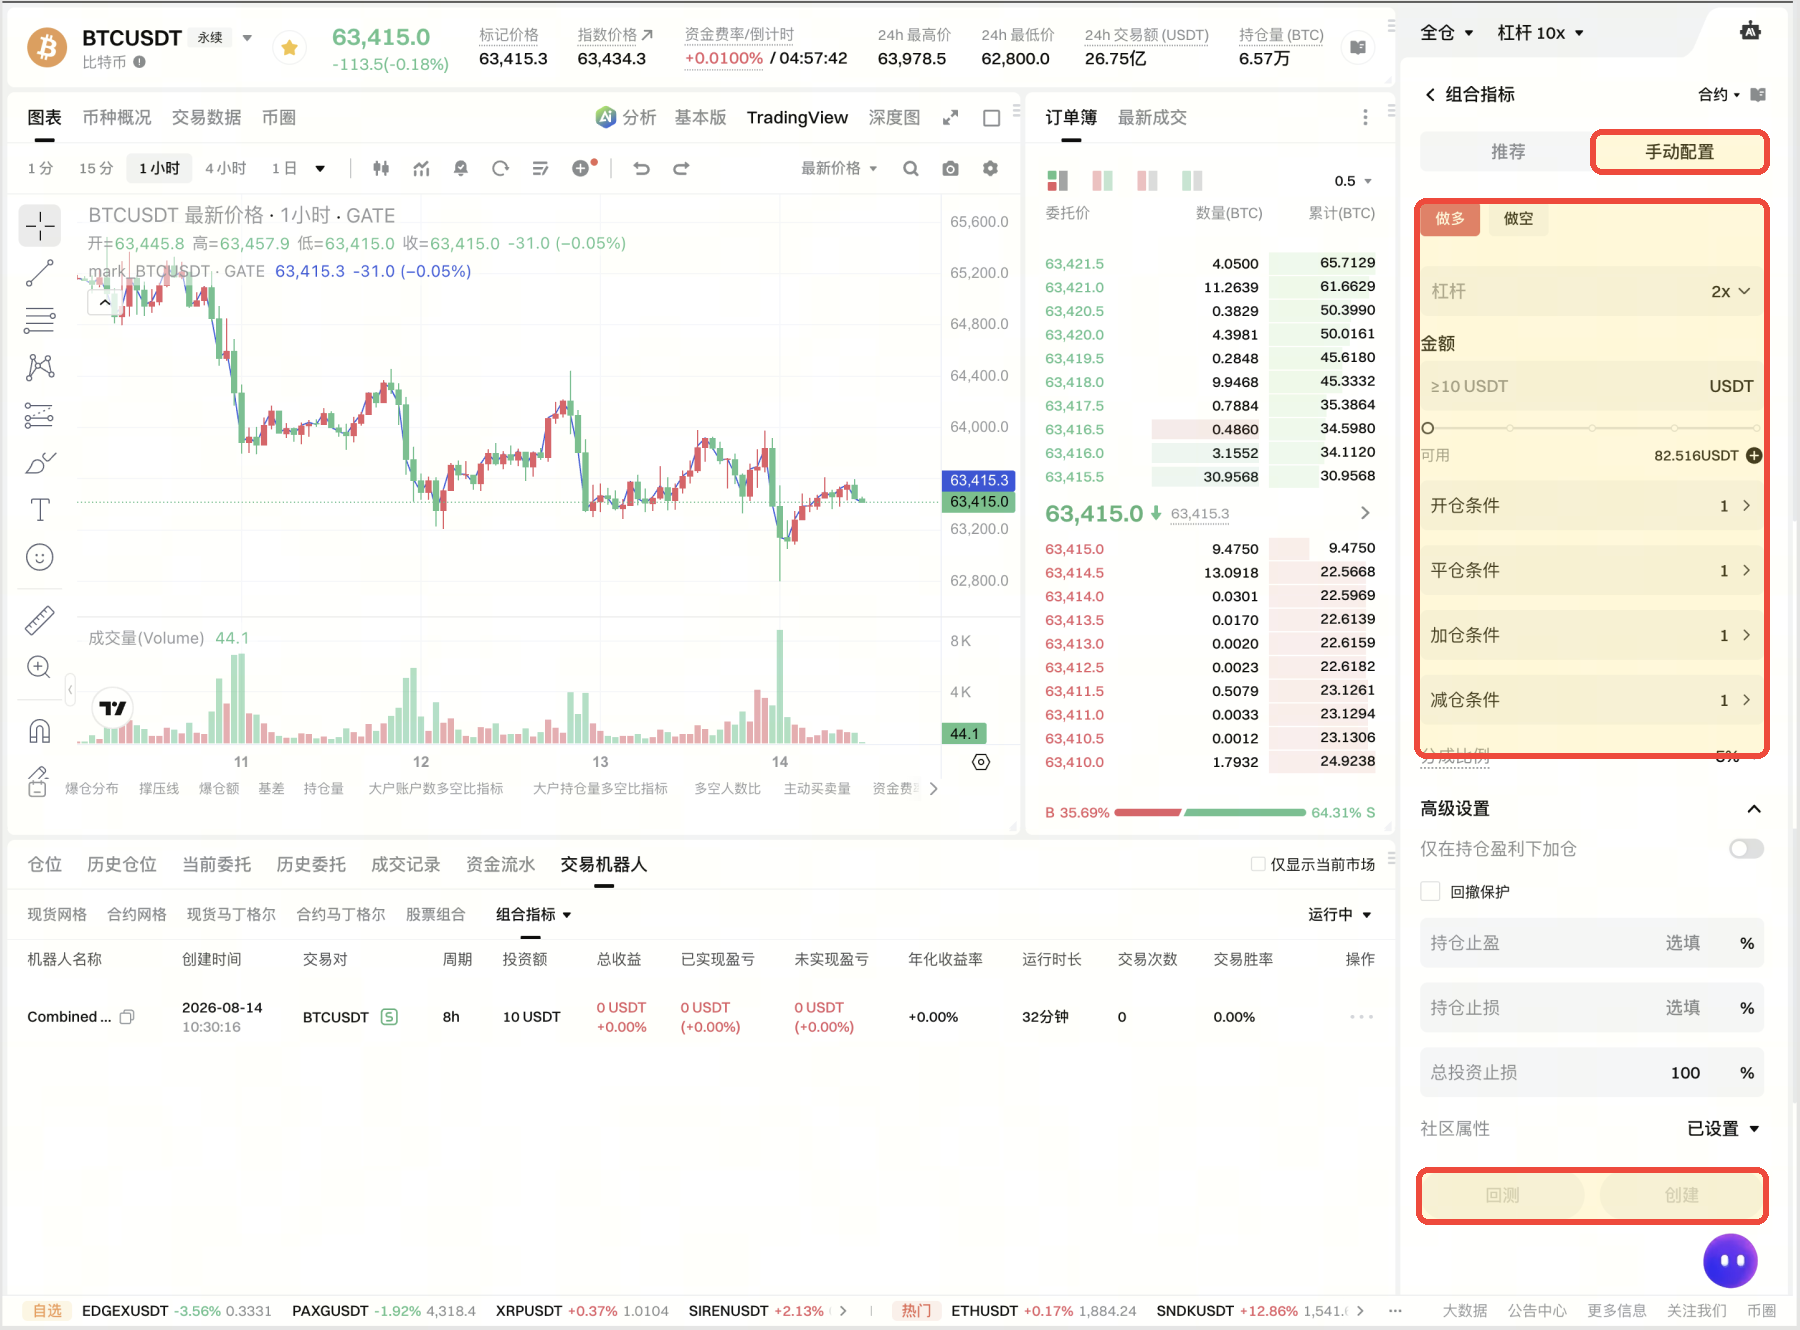Copy the Combined bot name
Viewport: 1800px width, 1330px height.
(x=127, y=1017)
